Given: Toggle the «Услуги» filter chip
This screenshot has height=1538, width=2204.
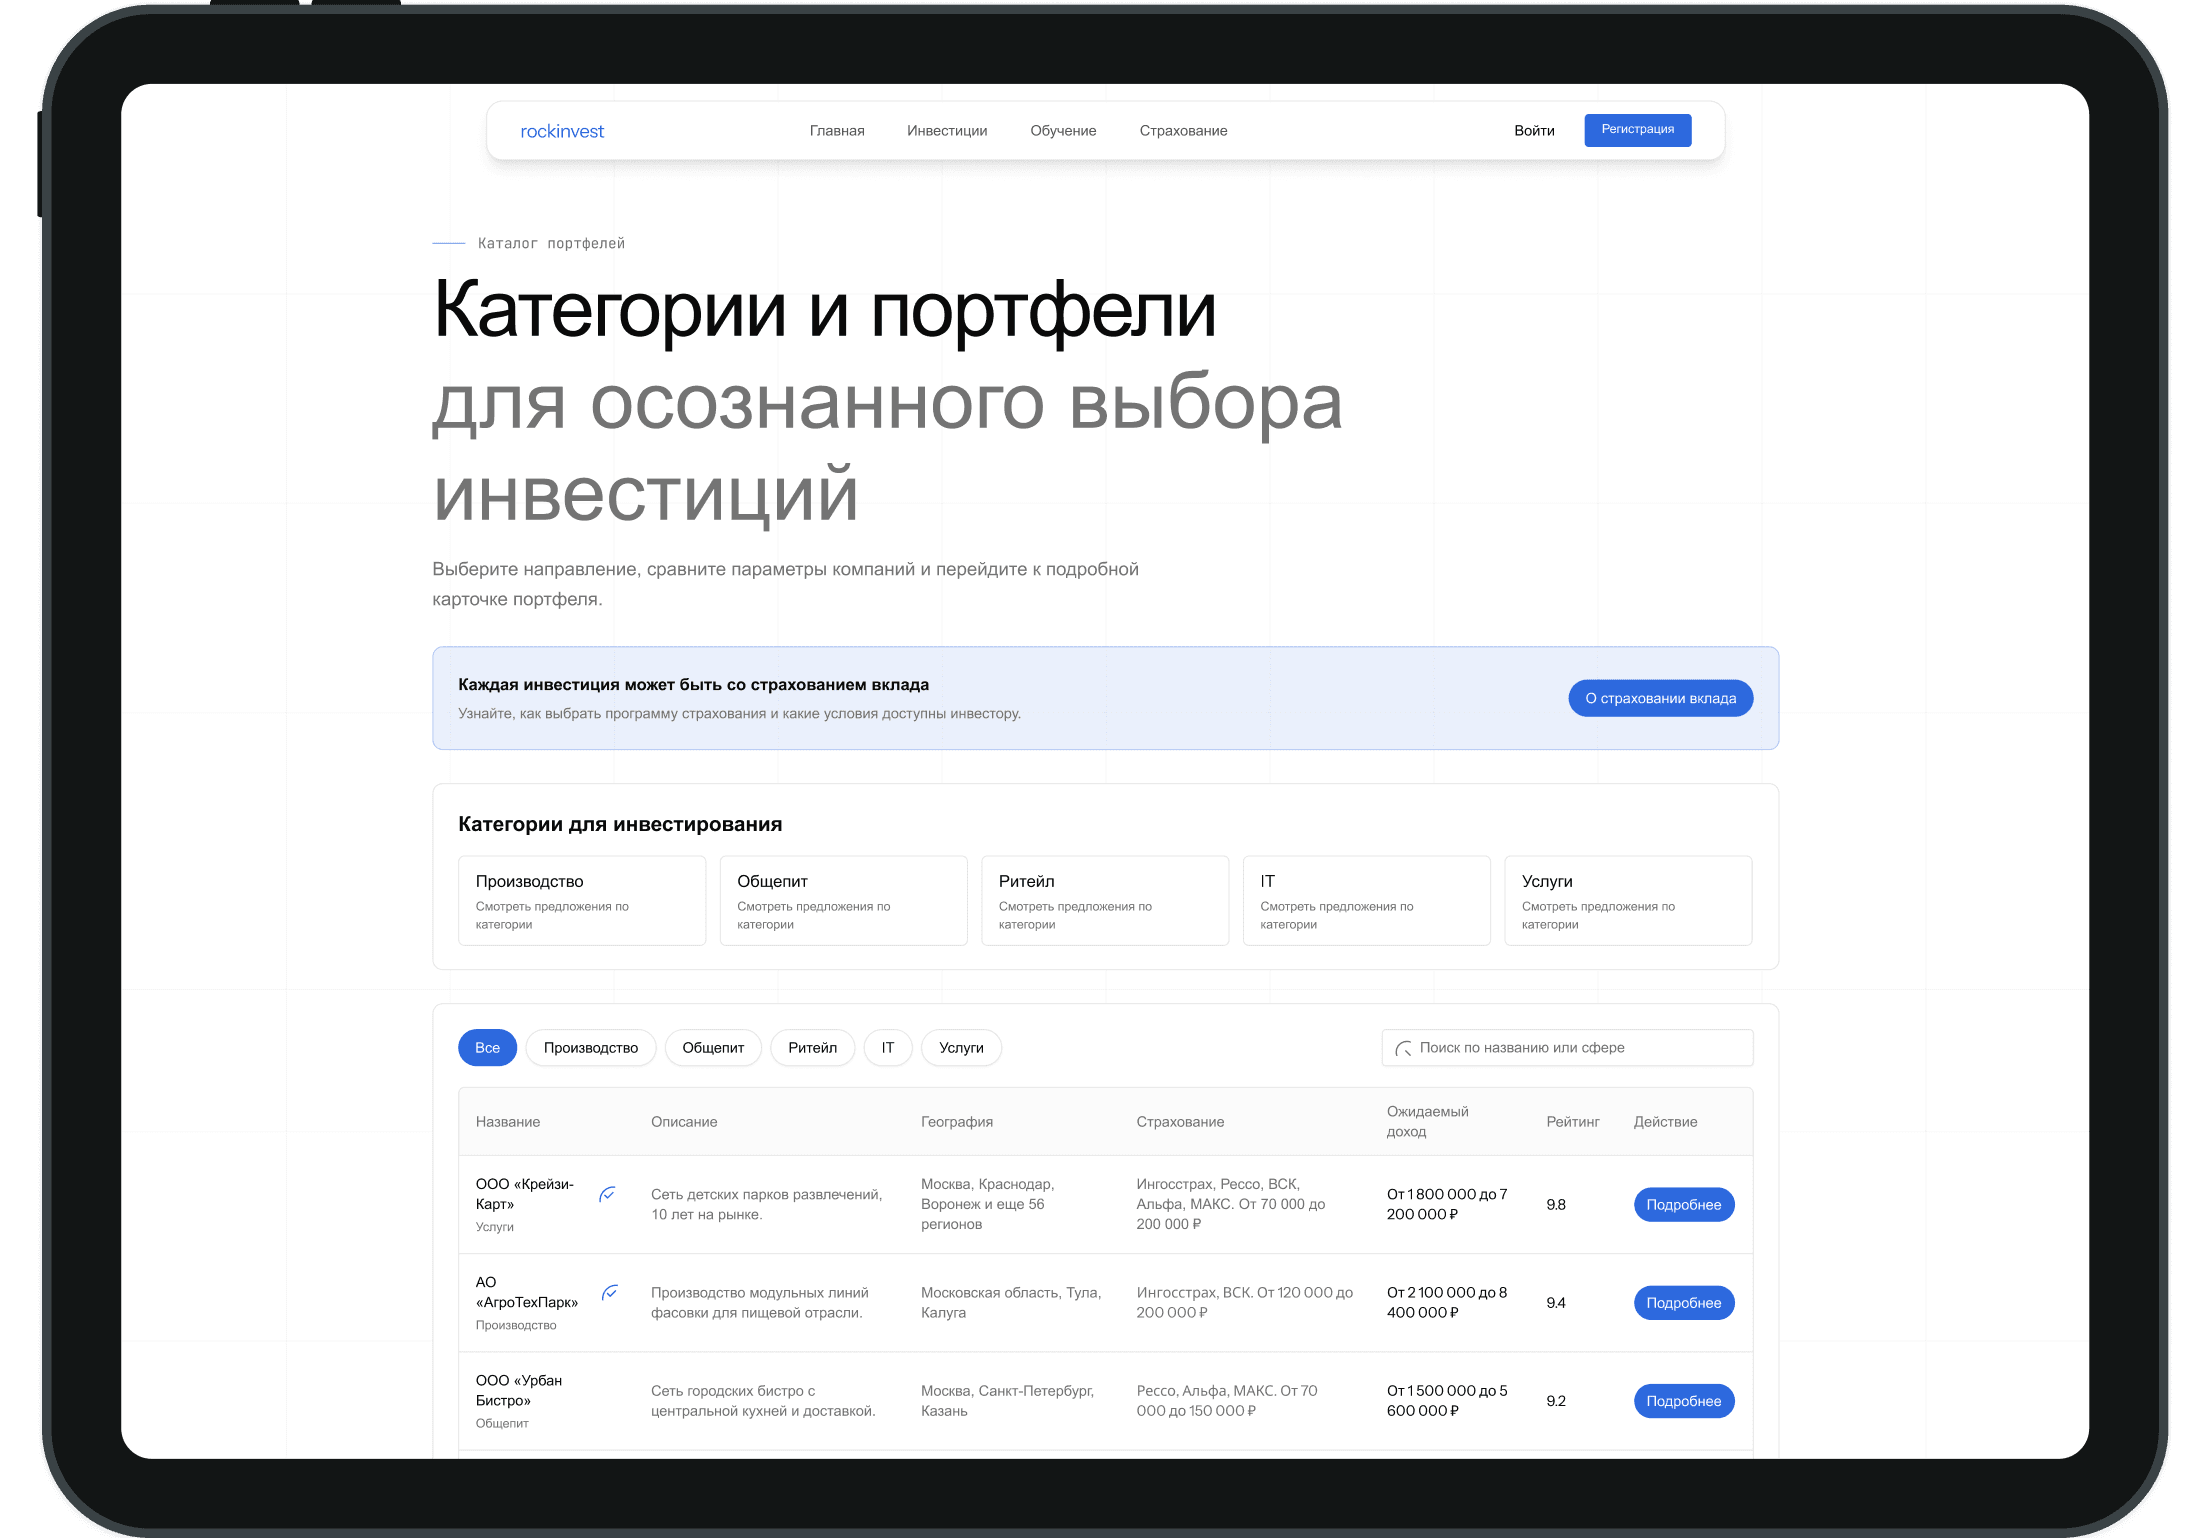Looking at the screenshot, I should 961,1047.
